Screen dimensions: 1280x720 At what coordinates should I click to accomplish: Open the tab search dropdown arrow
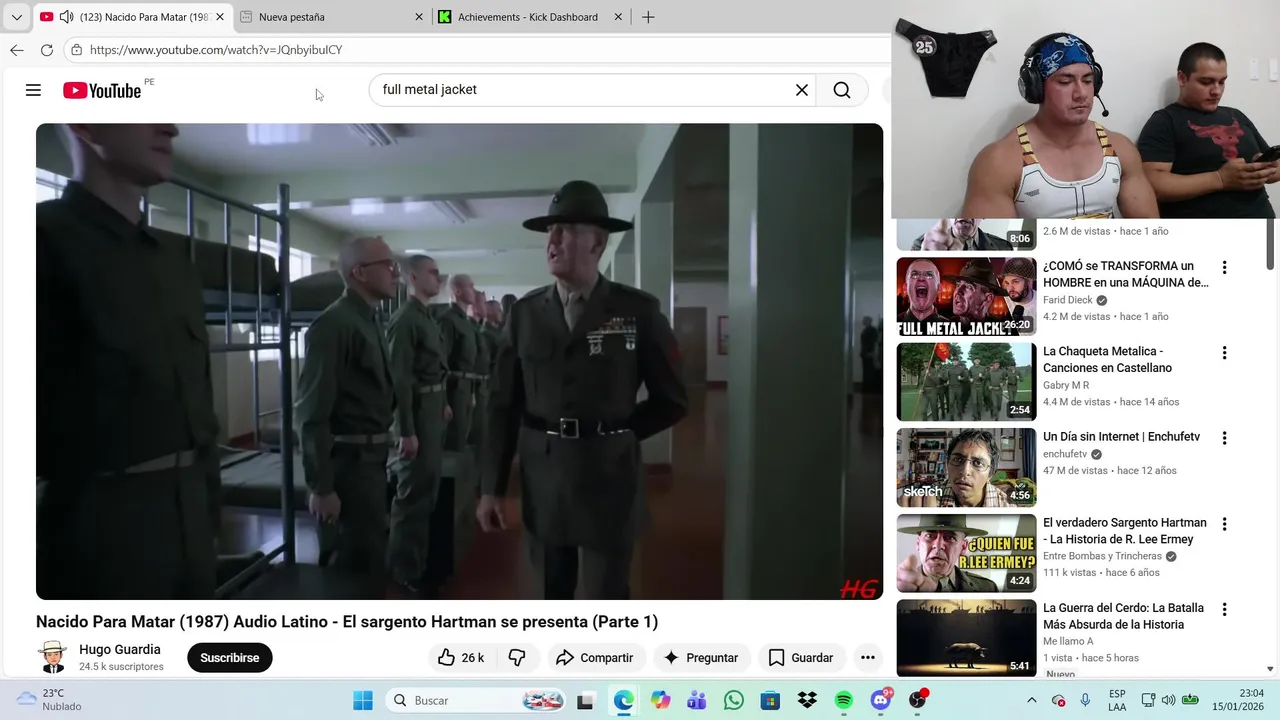pyautogui.click(x=16, y=17)
